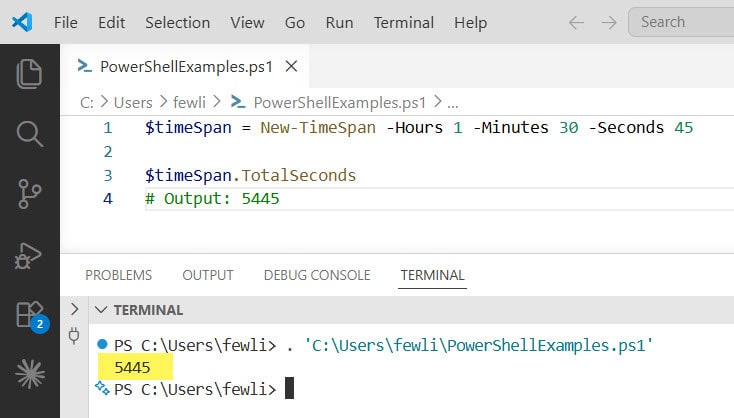Click the -Seconds parameter in the code

click(x=626, y=127)
